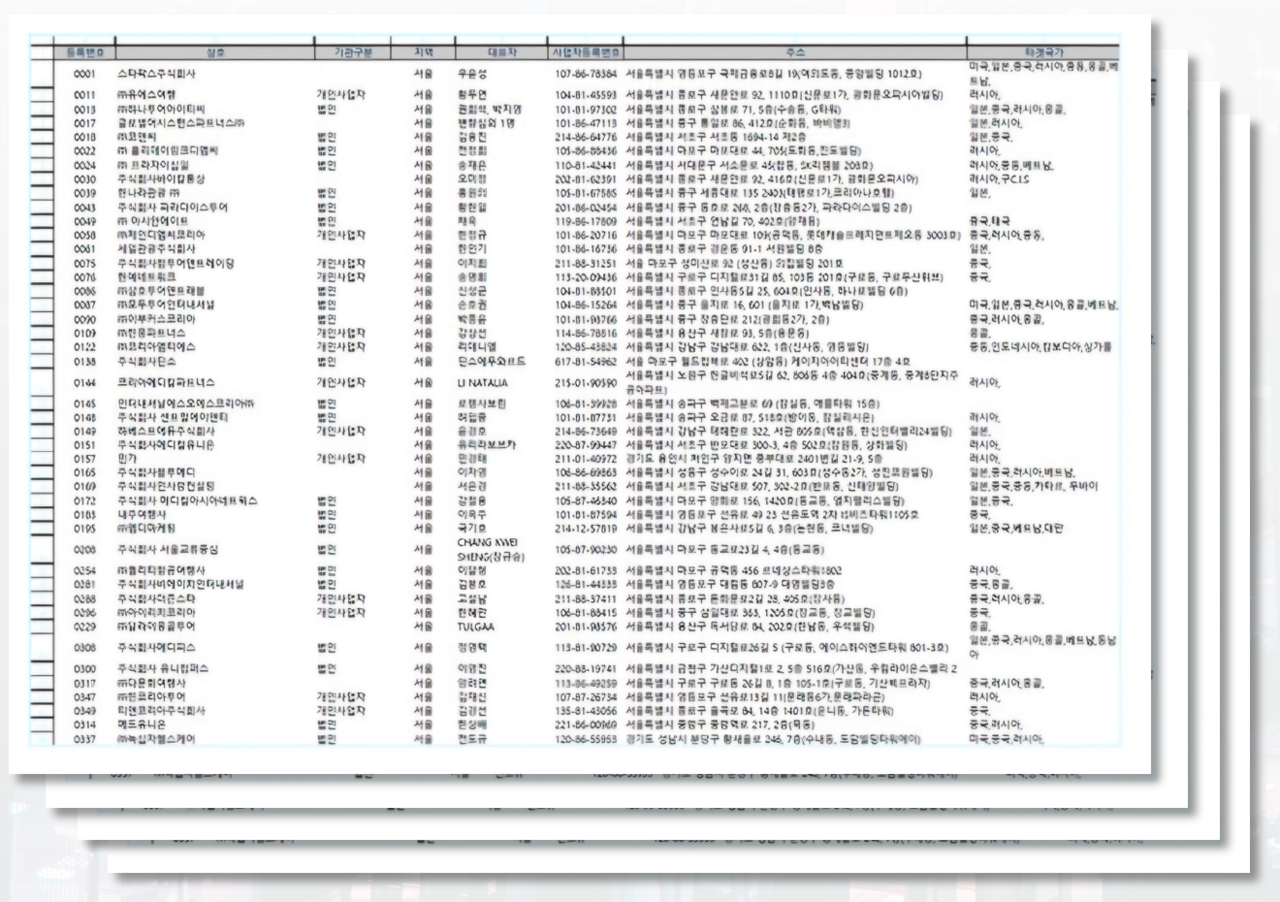
Task: Select business number 215-01-90590
Action: click(x=585, y=382)
